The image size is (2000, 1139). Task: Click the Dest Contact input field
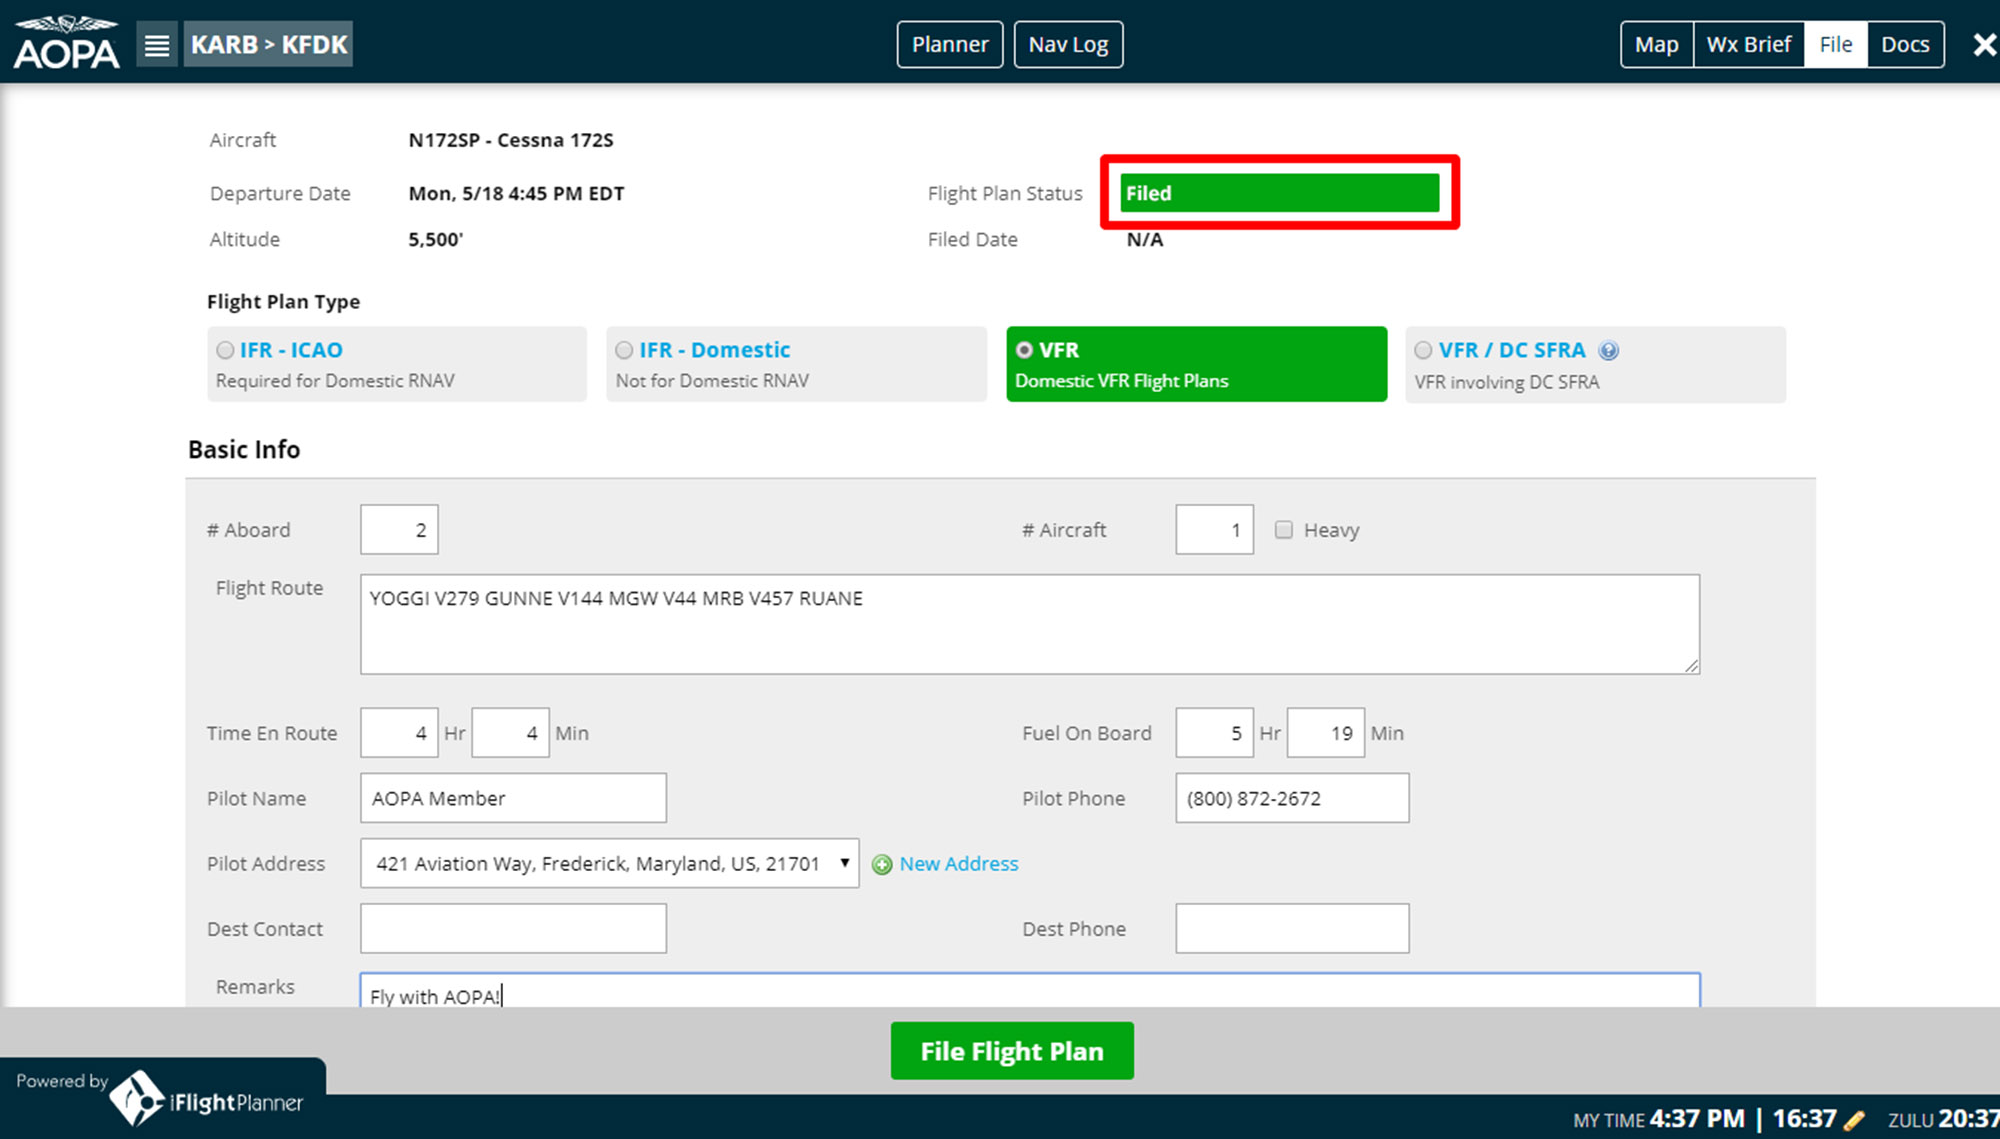513,928
